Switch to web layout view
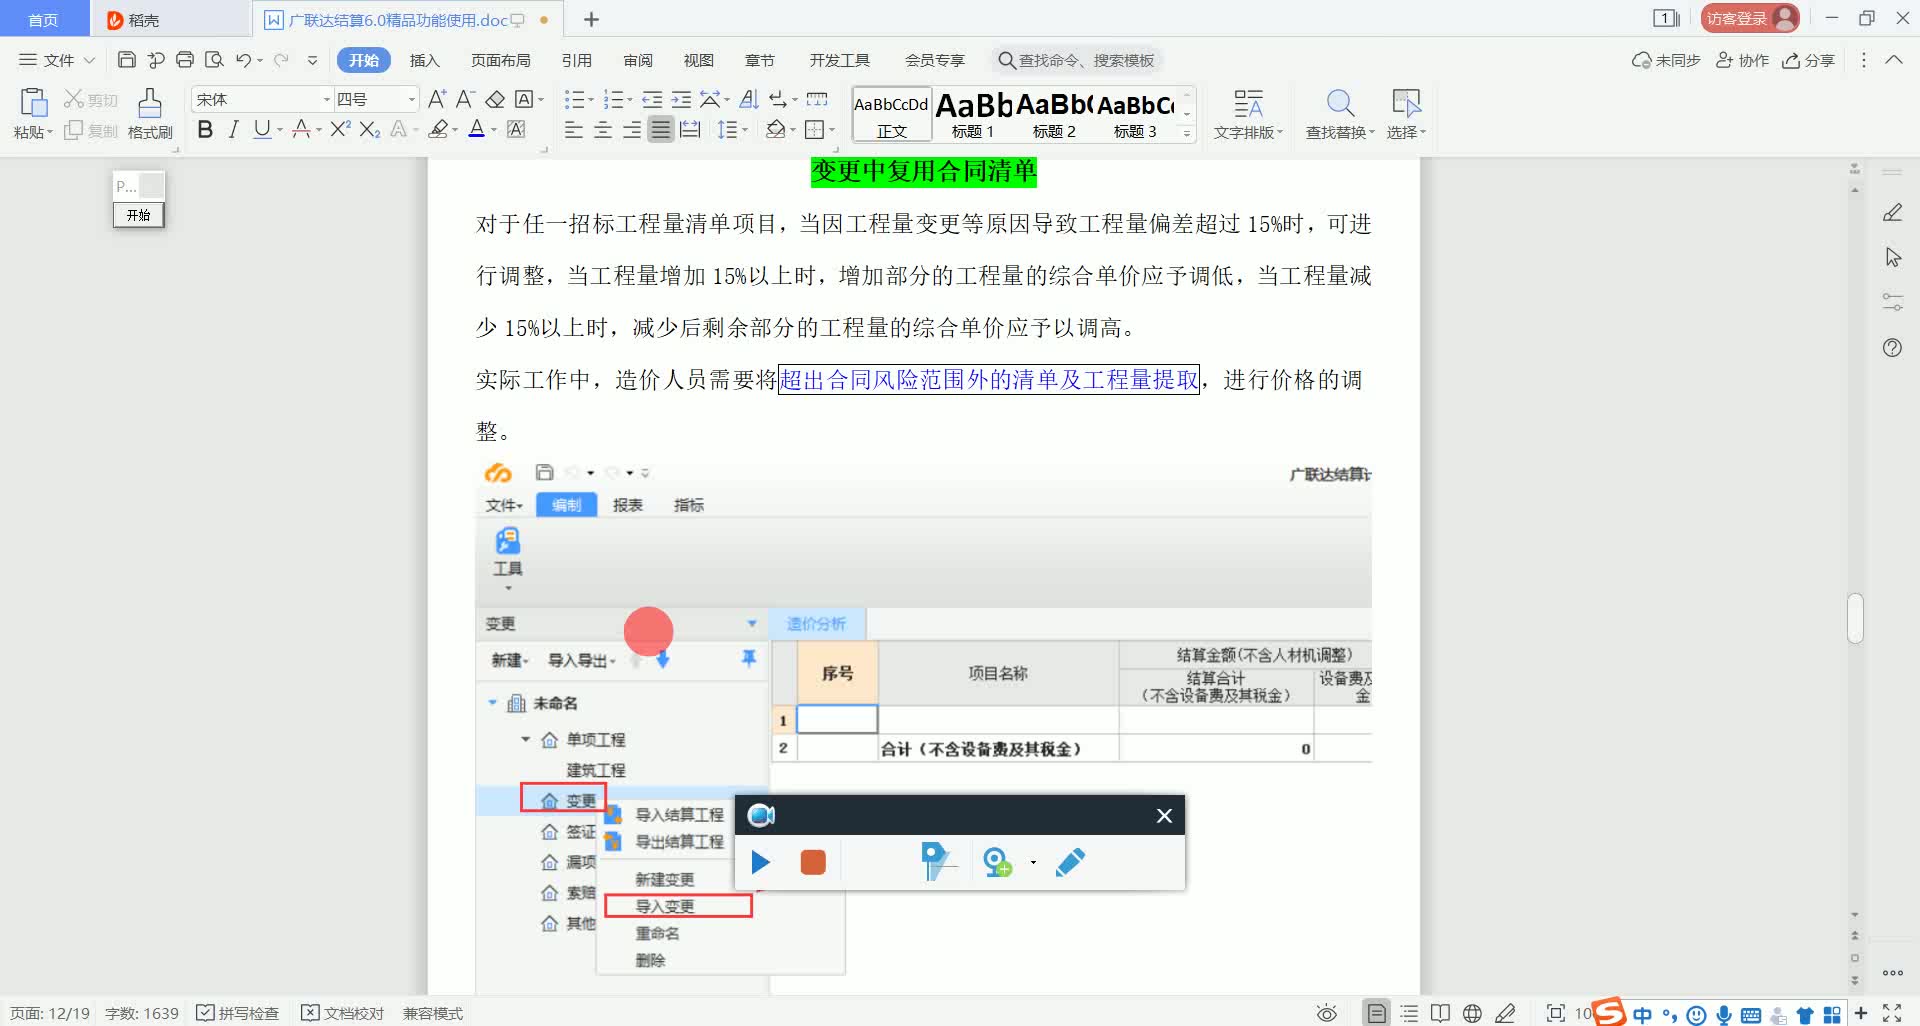The image size is (1920, 1026). tap(1472, 1013)
